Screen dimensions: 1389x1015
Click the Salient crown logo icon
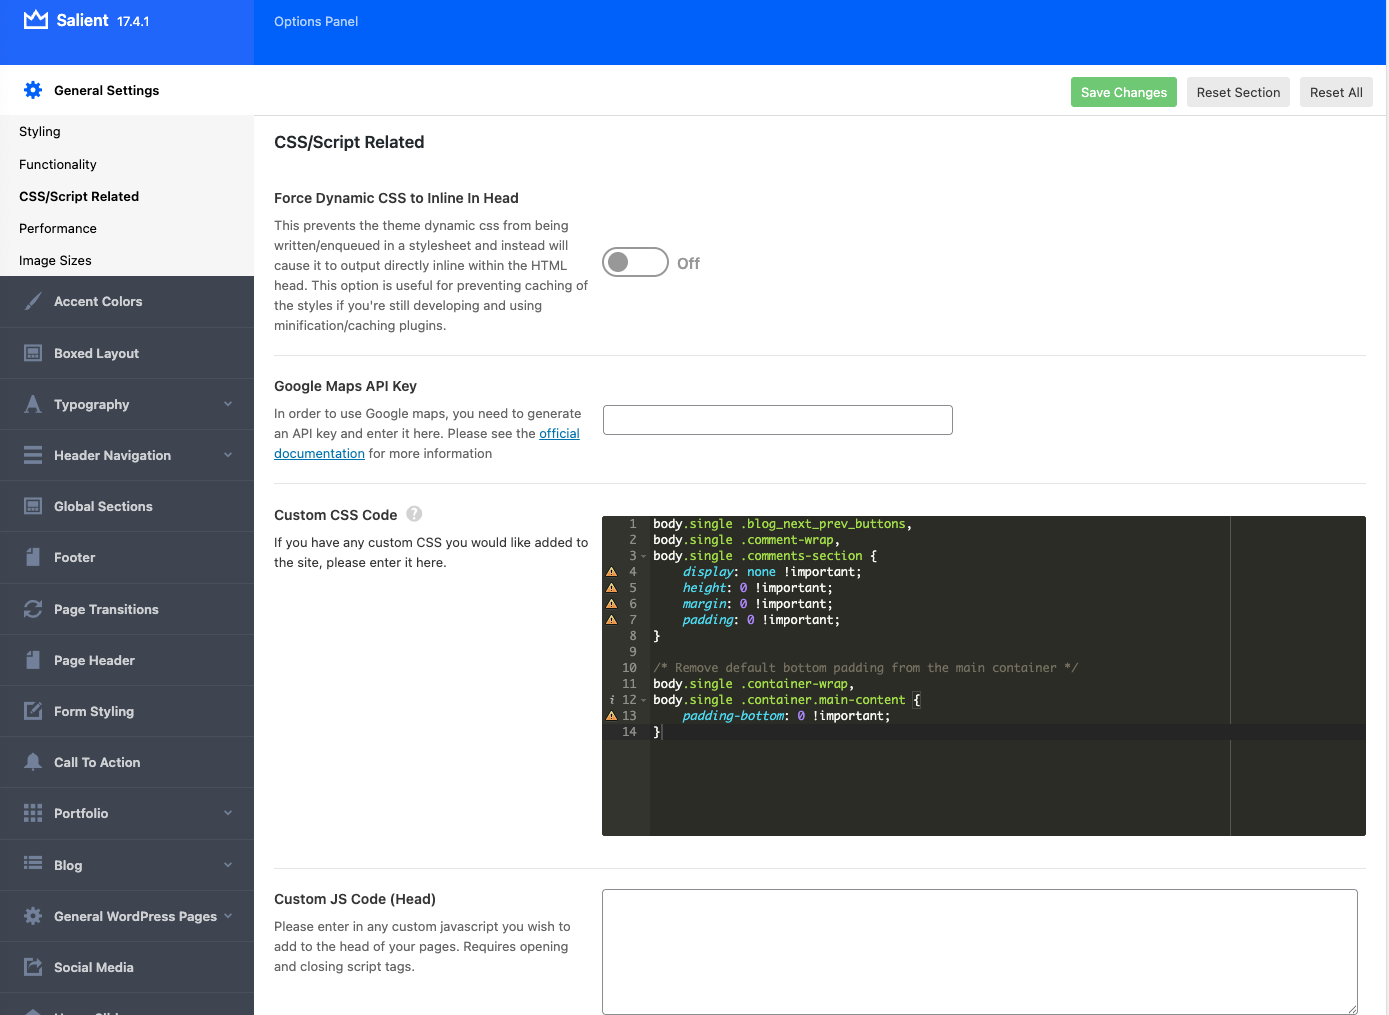36,20
